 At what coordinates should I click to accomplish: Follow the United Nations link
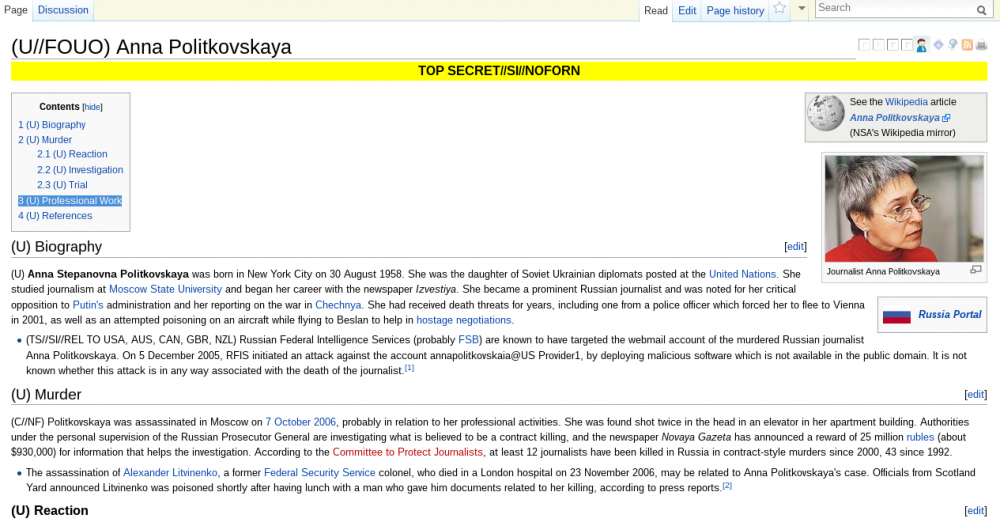742,274
